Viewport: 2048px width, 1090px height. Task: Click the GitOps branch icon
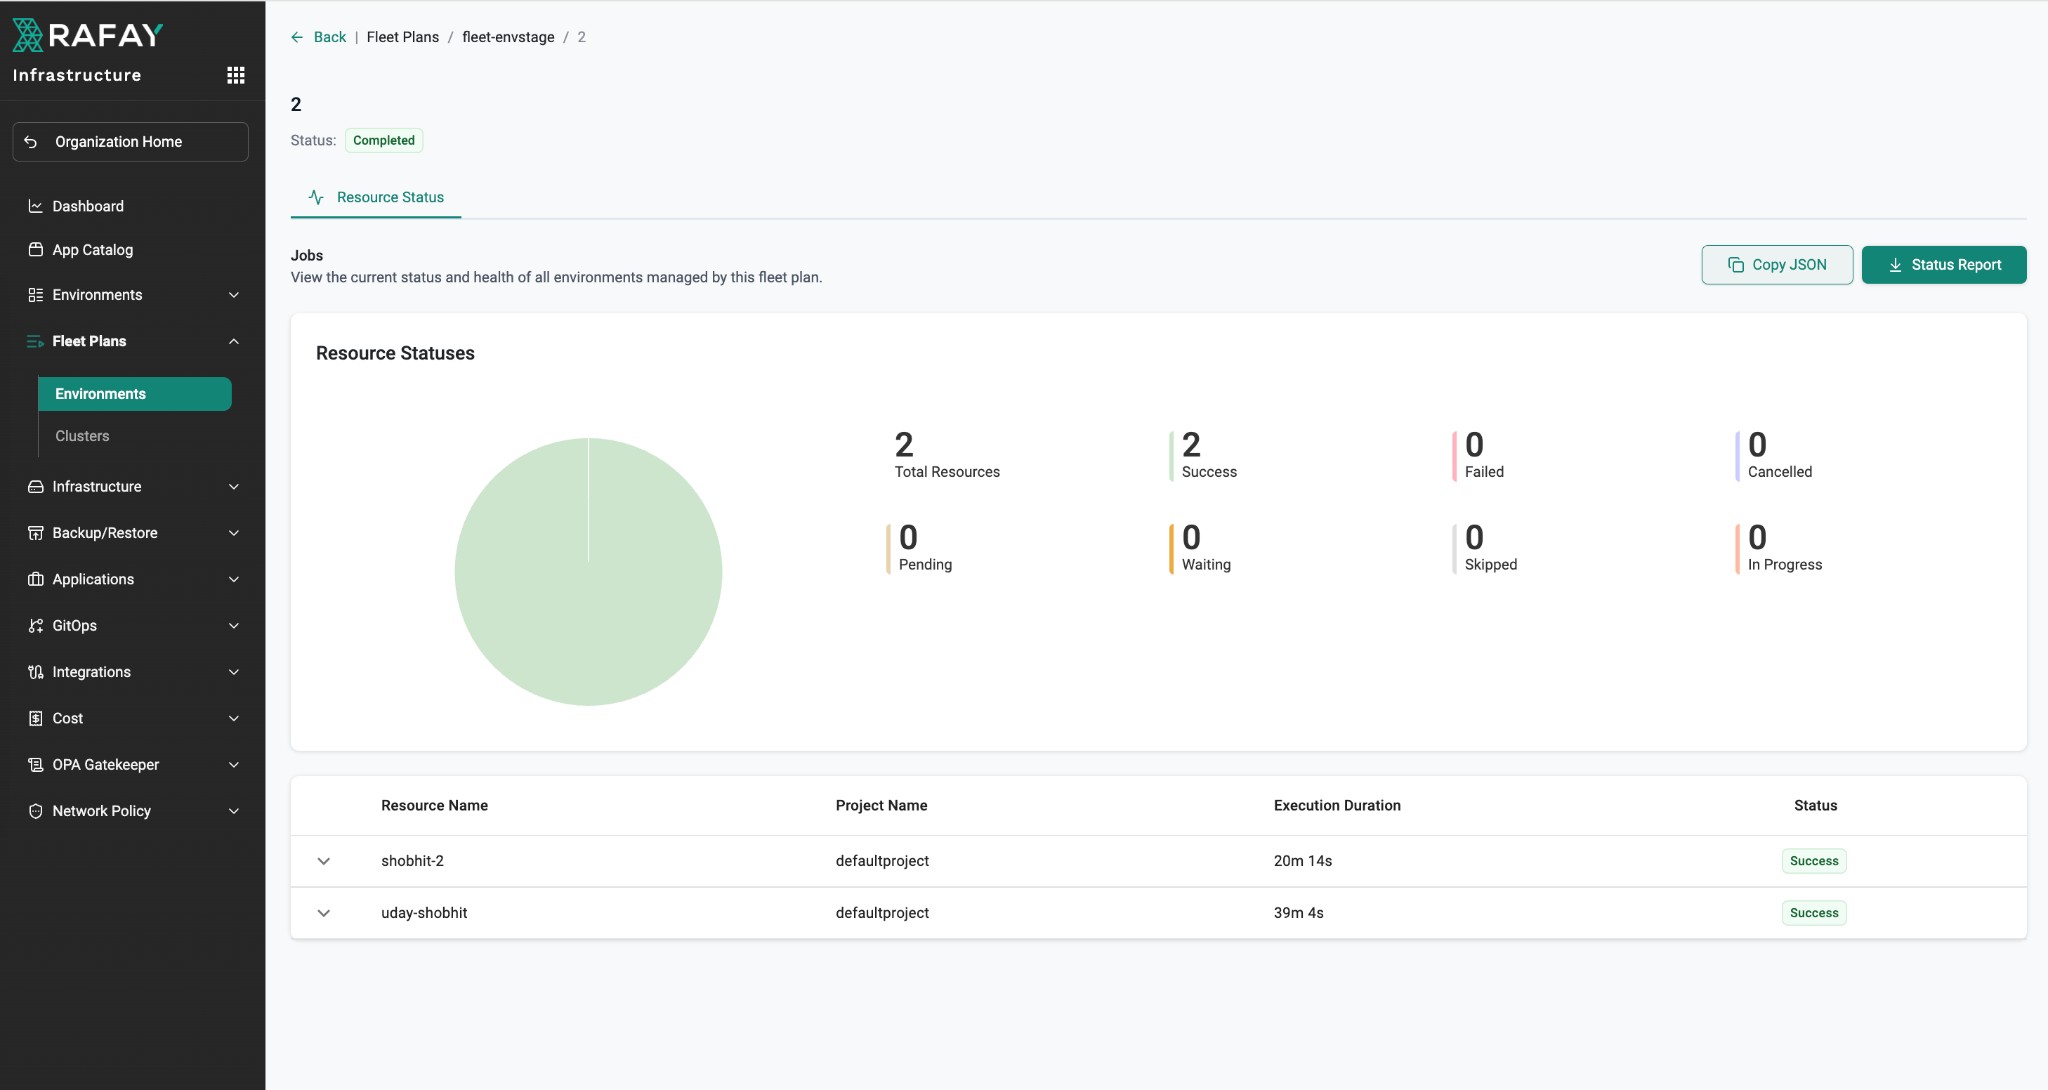(34, 625)
